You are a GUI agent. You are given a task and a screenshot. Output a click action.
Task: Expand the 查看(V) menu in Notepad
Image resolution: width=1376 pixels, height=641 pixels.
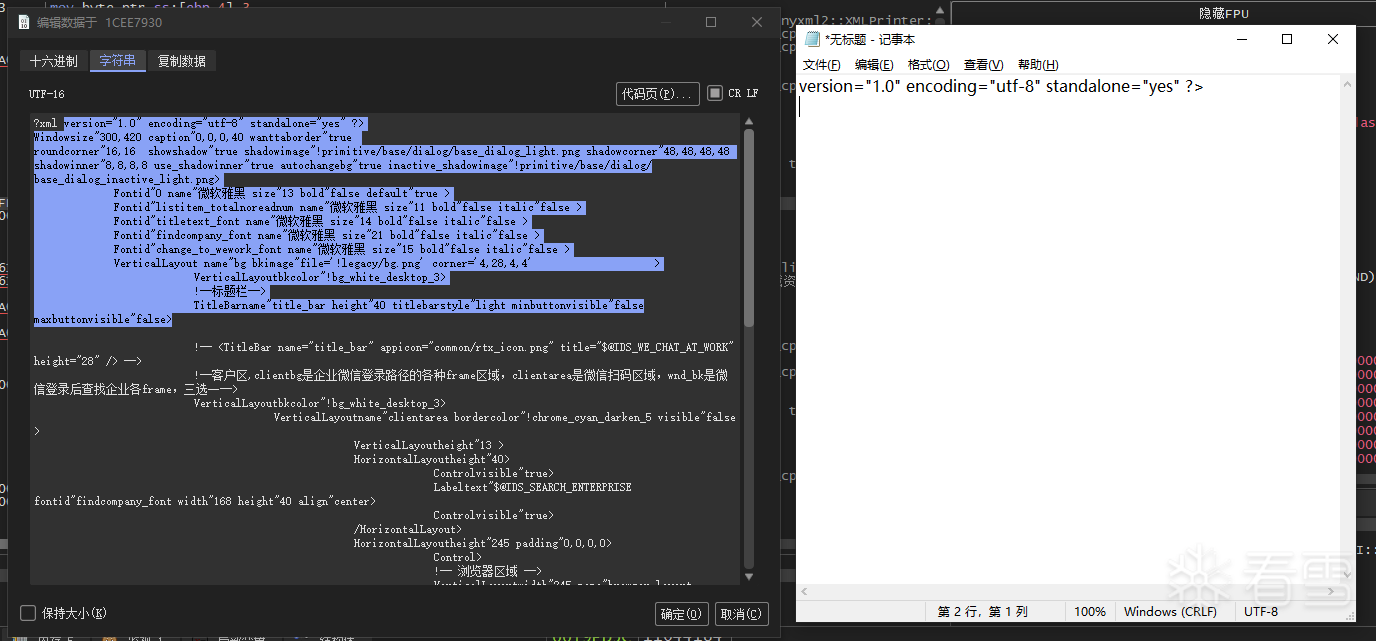pyautogui.click(x=983, y=65)
